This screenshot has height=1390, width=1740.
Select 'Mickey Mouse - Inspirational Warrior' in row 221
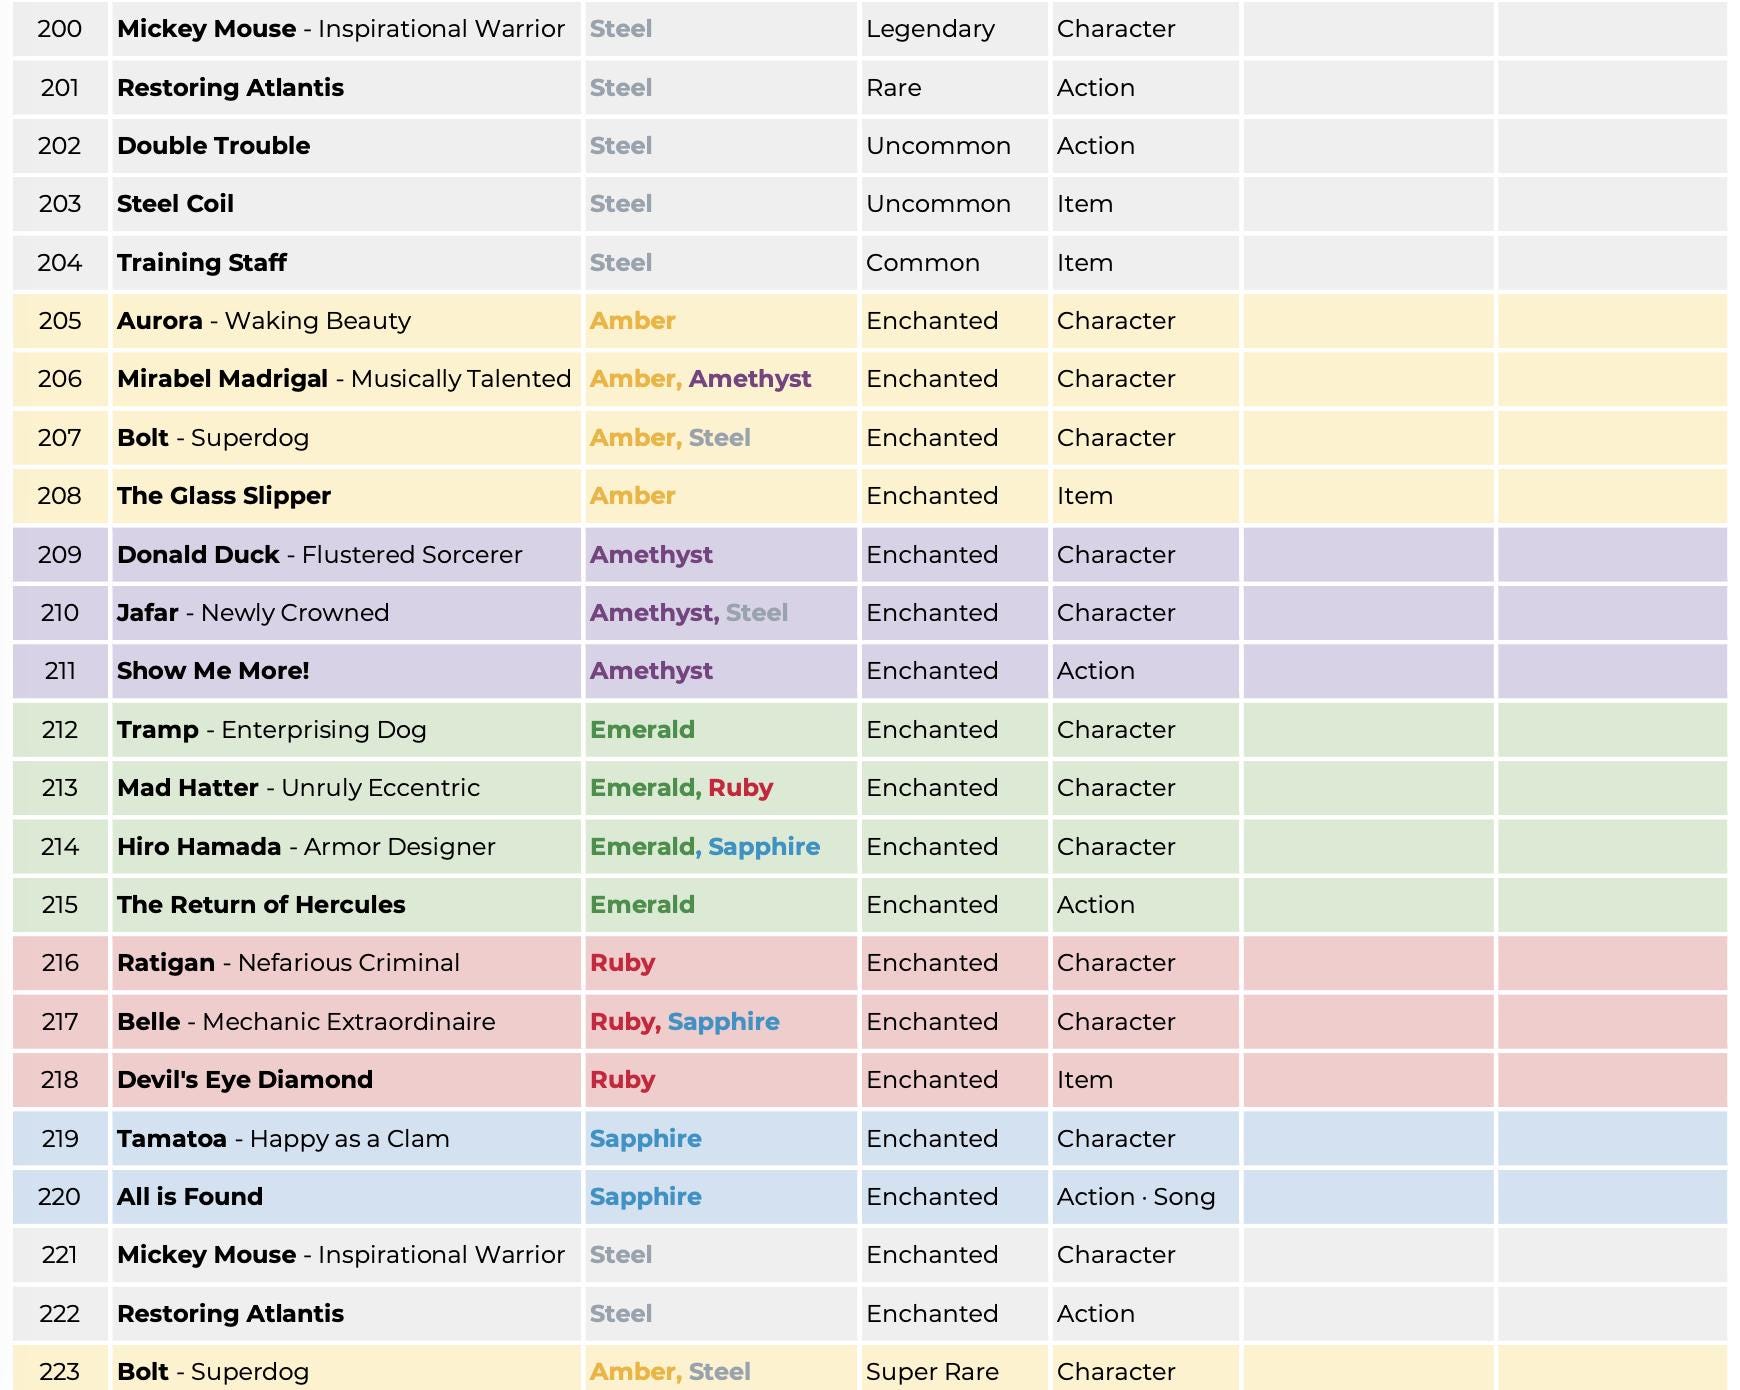pyautogui.click(x=341, y=1255)
